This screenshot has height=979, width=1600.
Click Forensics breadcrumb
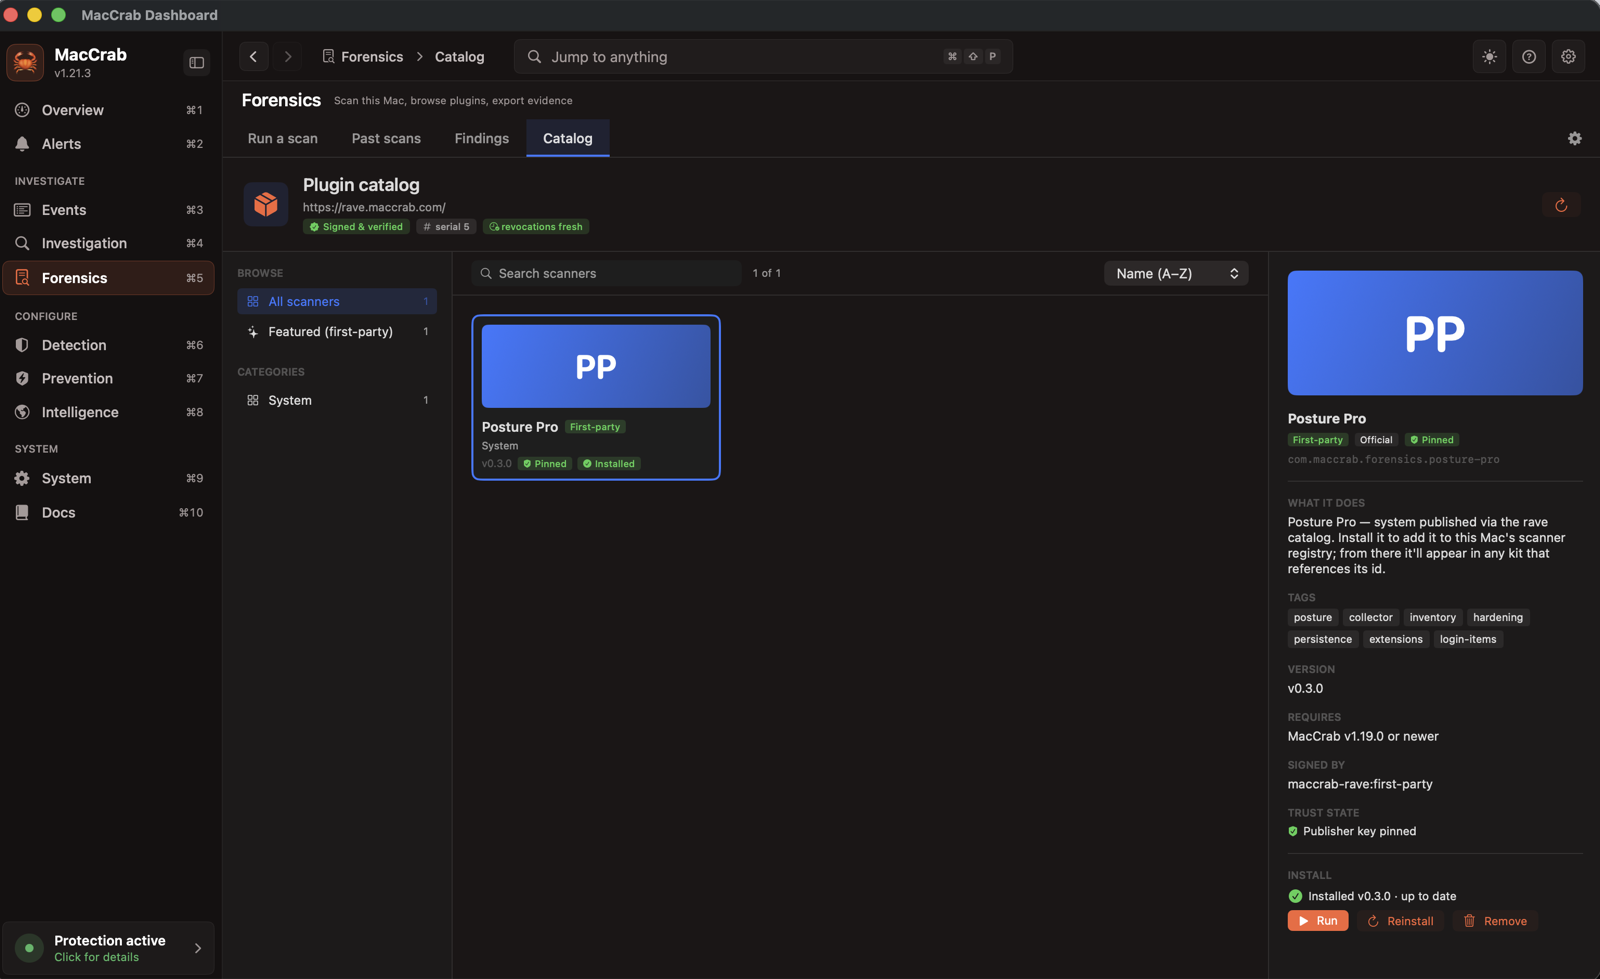[x=362, y=57]
